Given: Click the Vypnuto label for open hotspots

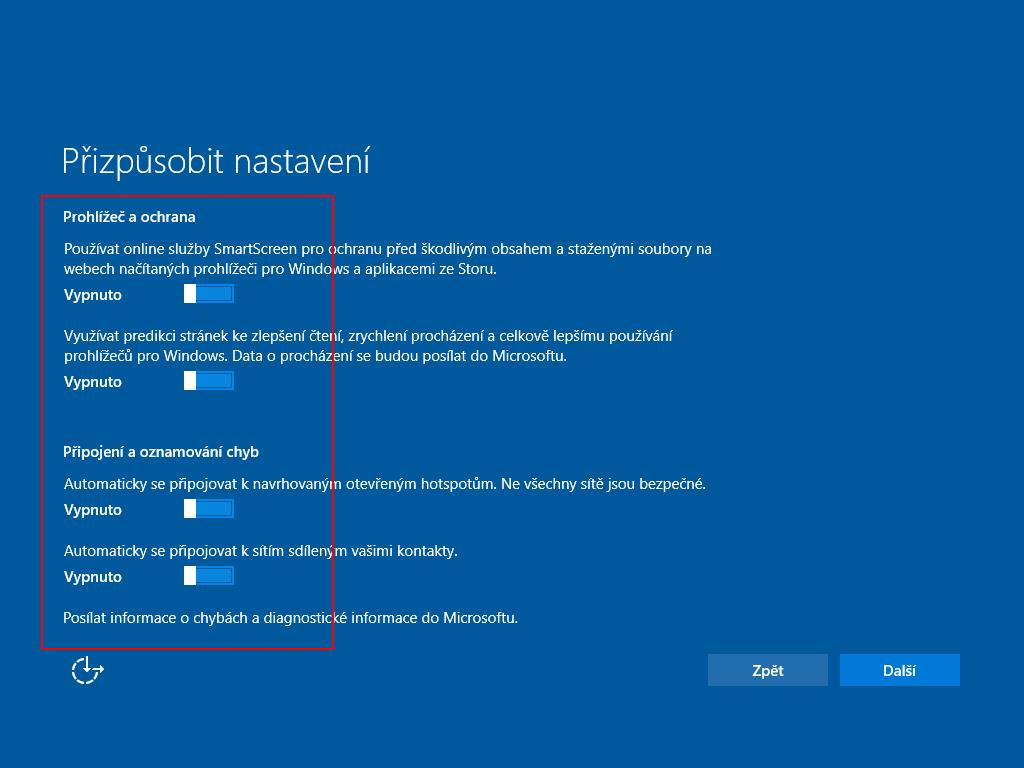Looking at the screenshot, I should [x=93, y=510].
